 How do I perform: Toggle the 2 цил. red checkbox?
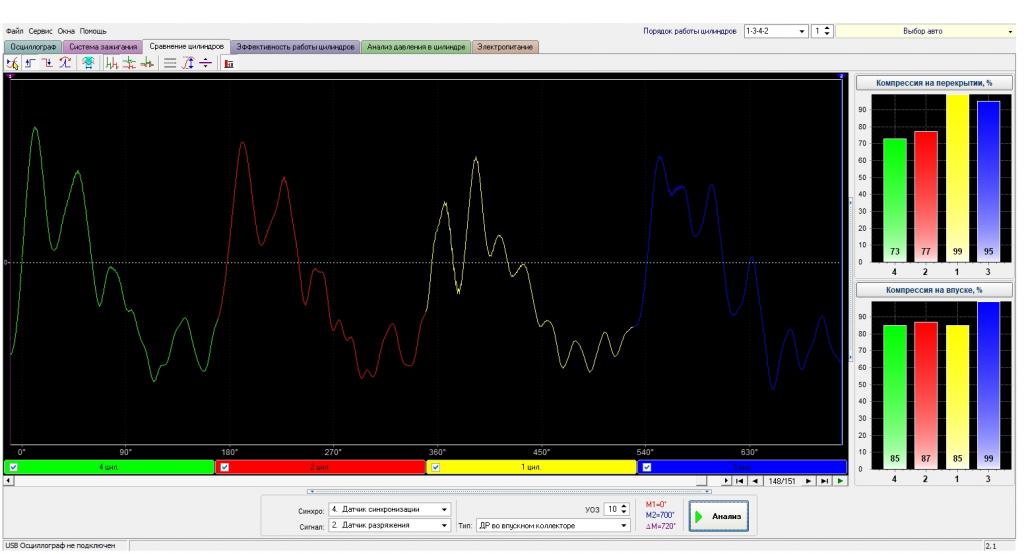[x=225, y=467]
